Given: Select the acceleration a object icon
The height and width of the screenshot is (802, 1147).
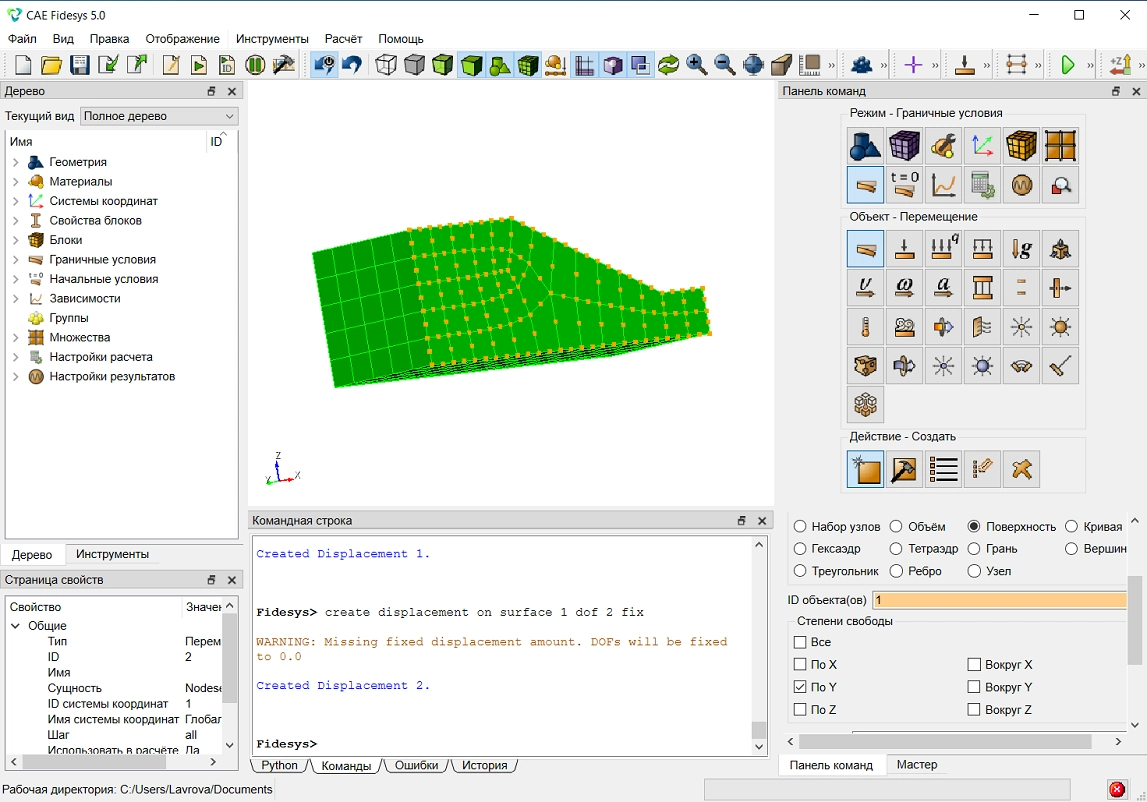Looking at the screenshot, I should 944,288.
